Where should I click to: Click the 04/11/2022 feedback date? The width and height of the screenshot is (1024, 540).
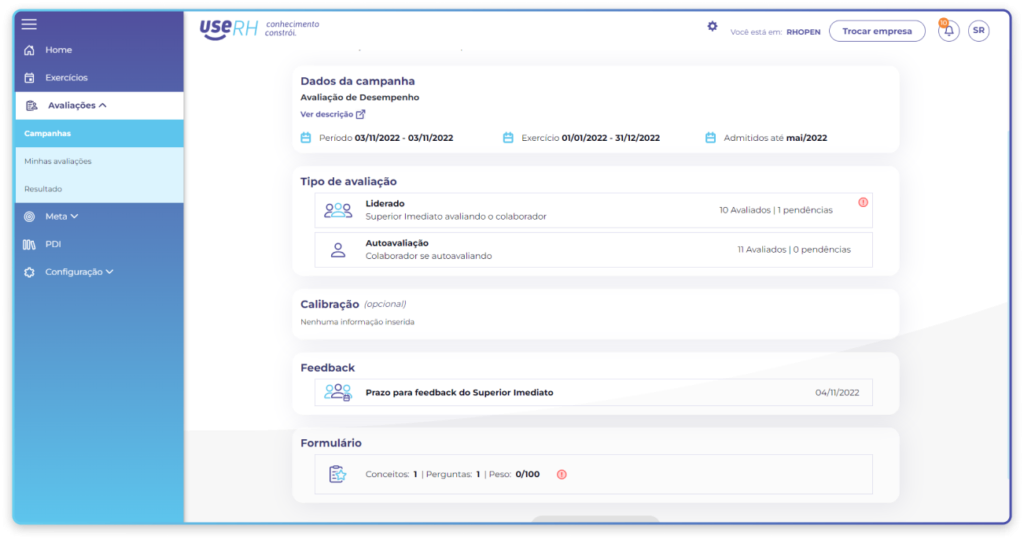click(x=837, y=392)
